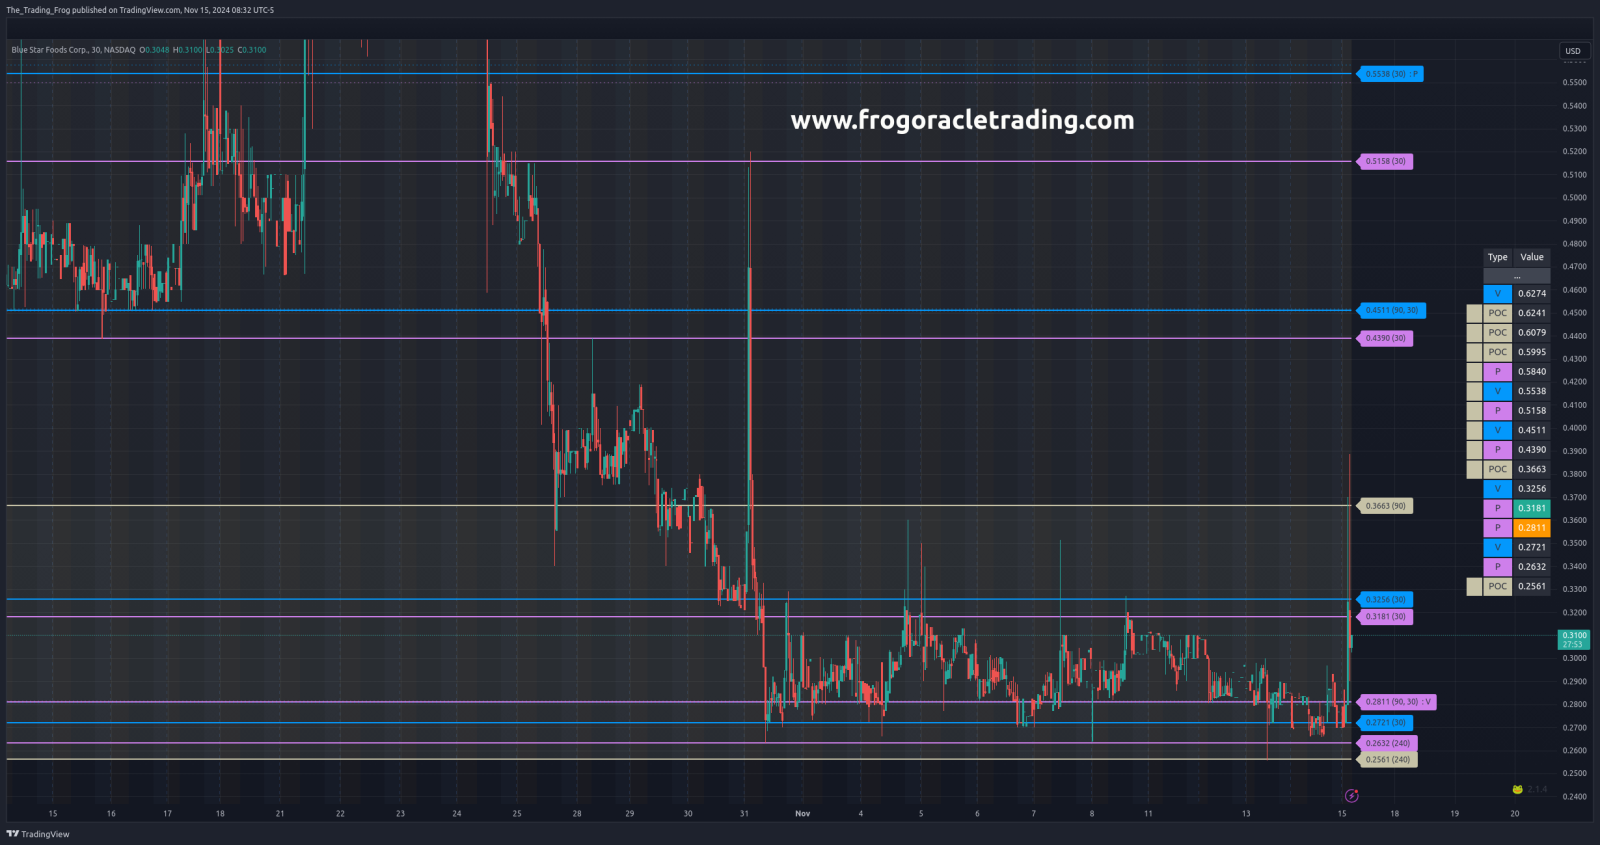Click table value 0.6241

1532,313
